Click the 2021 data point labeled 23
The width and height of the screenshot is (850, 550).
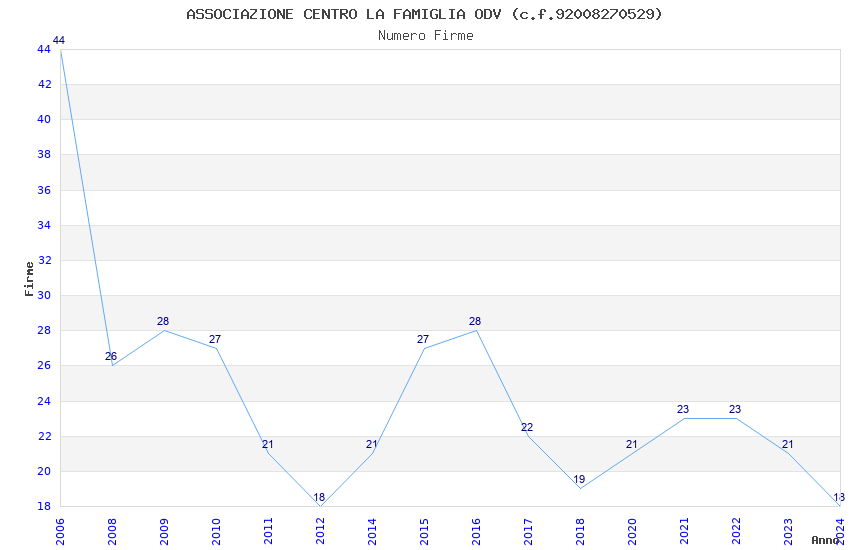point(684,418)
